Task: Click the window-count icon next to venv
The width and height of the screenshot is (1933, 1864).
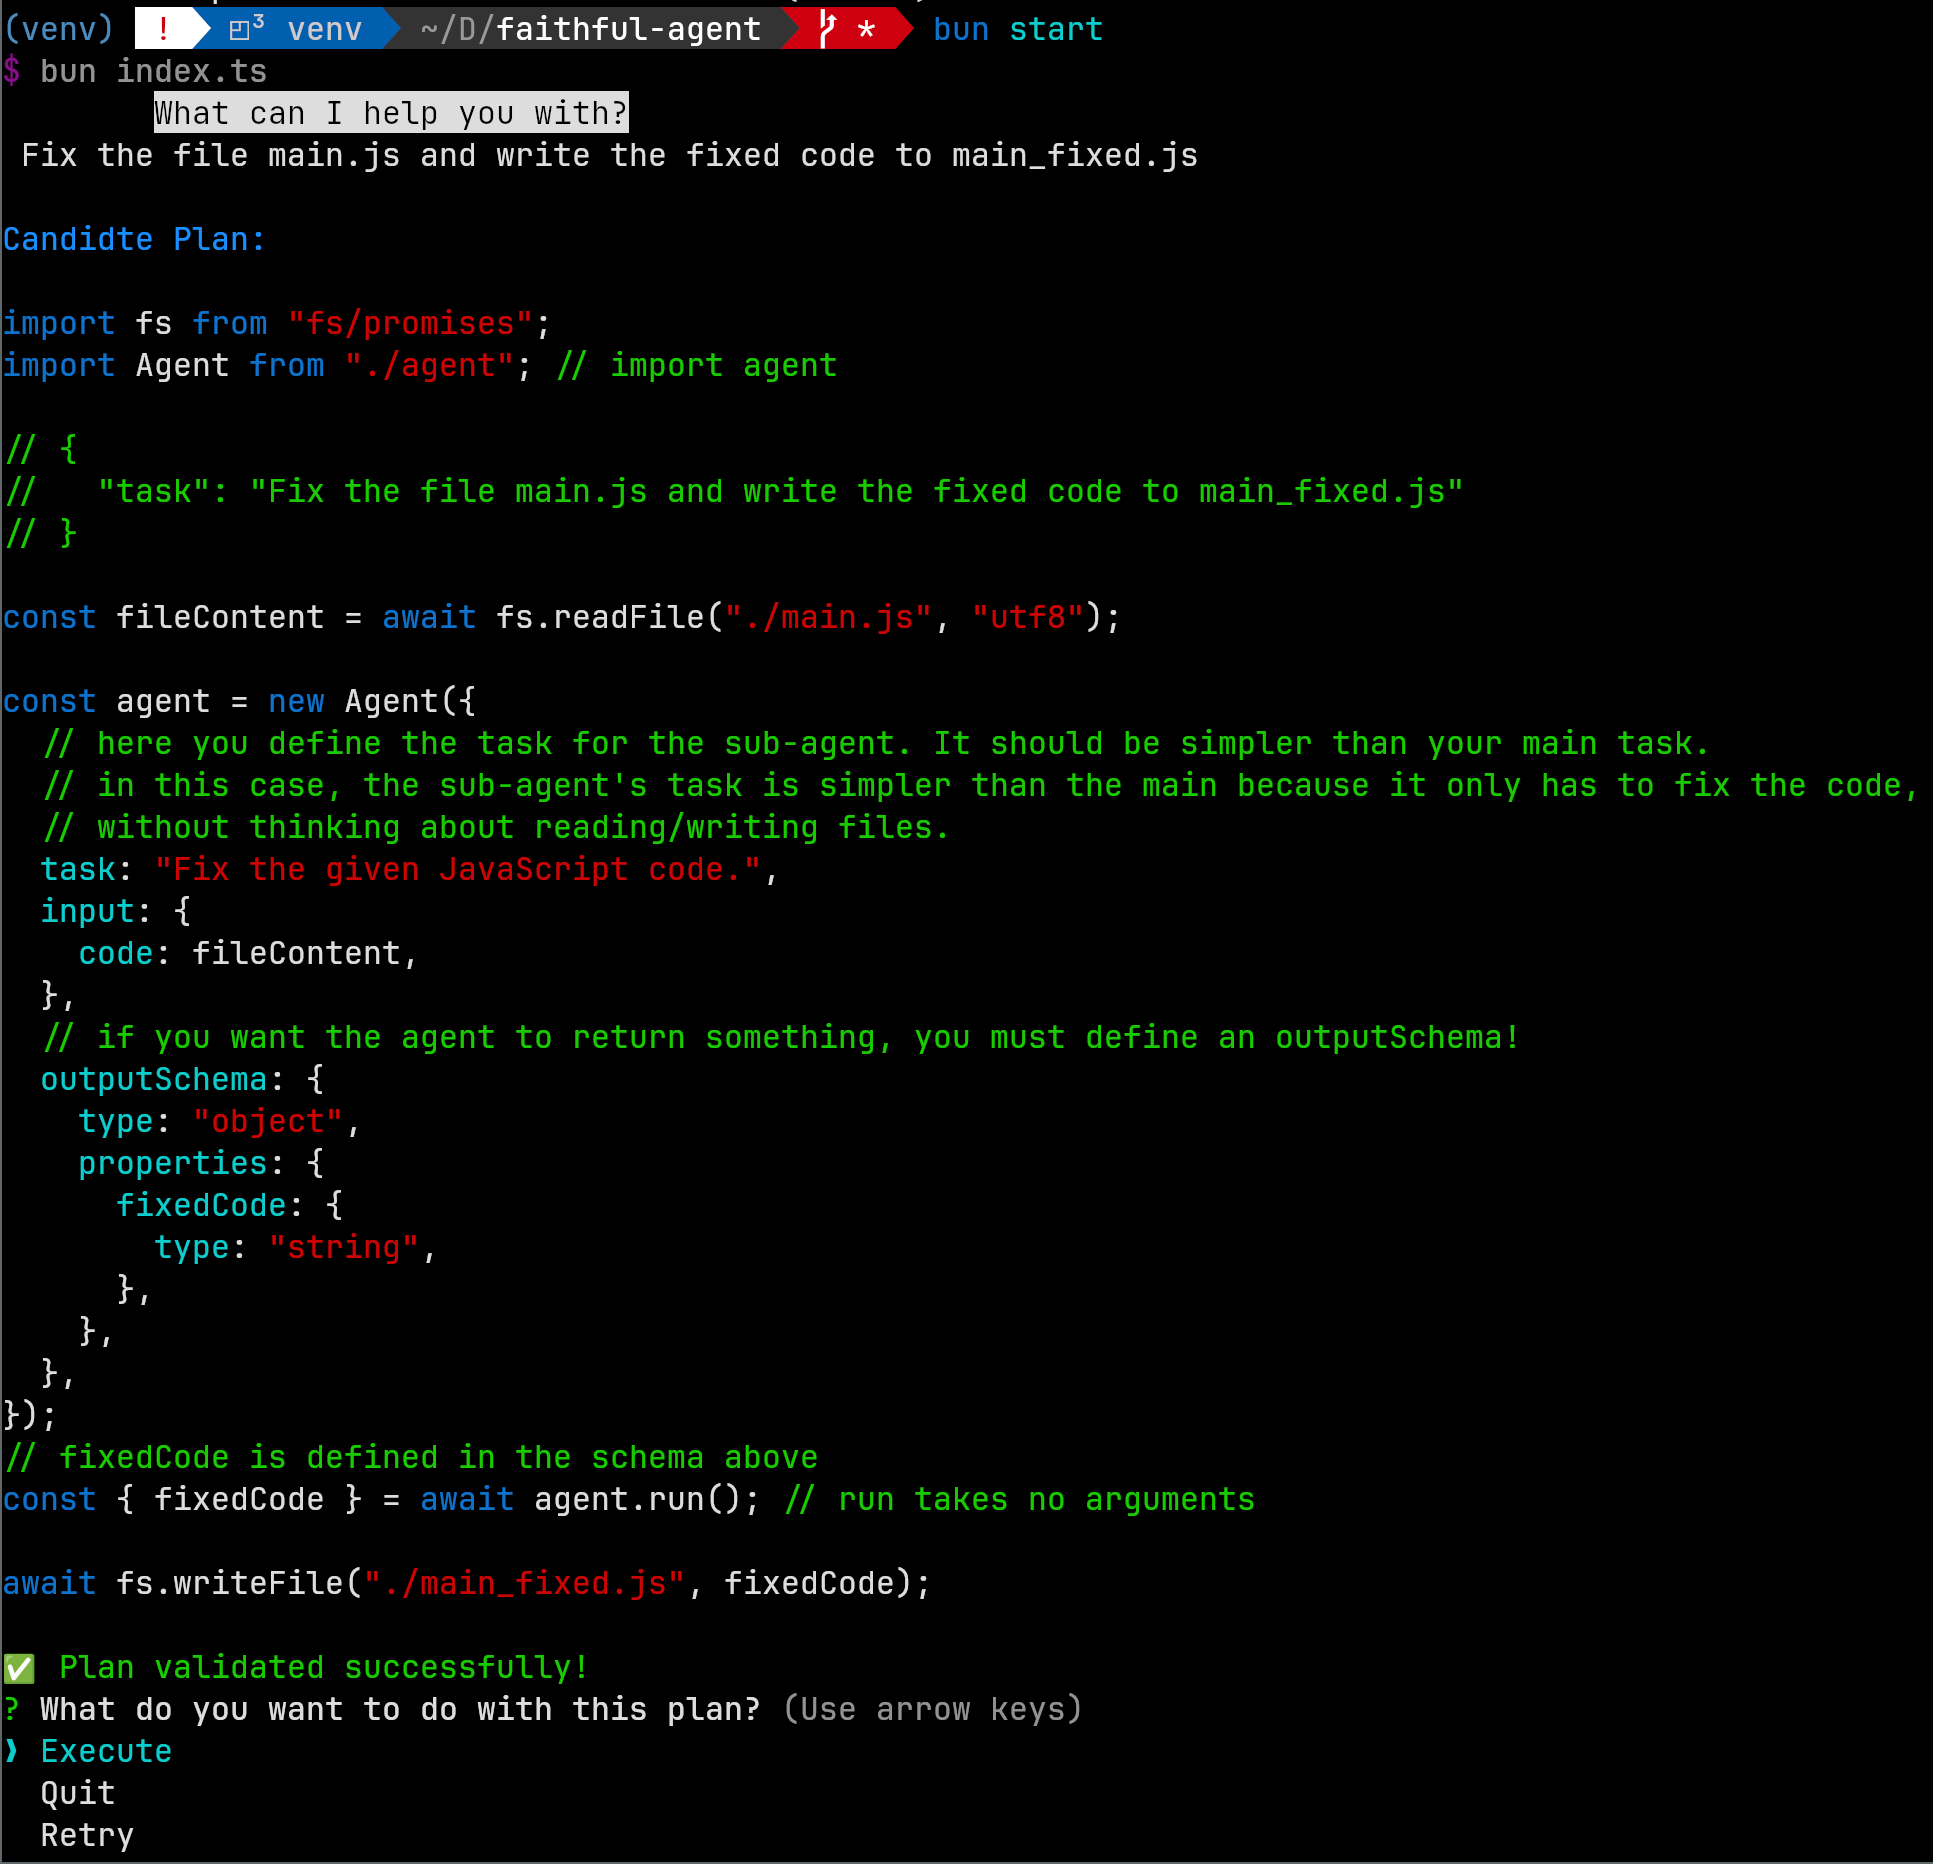Action: 246,29
